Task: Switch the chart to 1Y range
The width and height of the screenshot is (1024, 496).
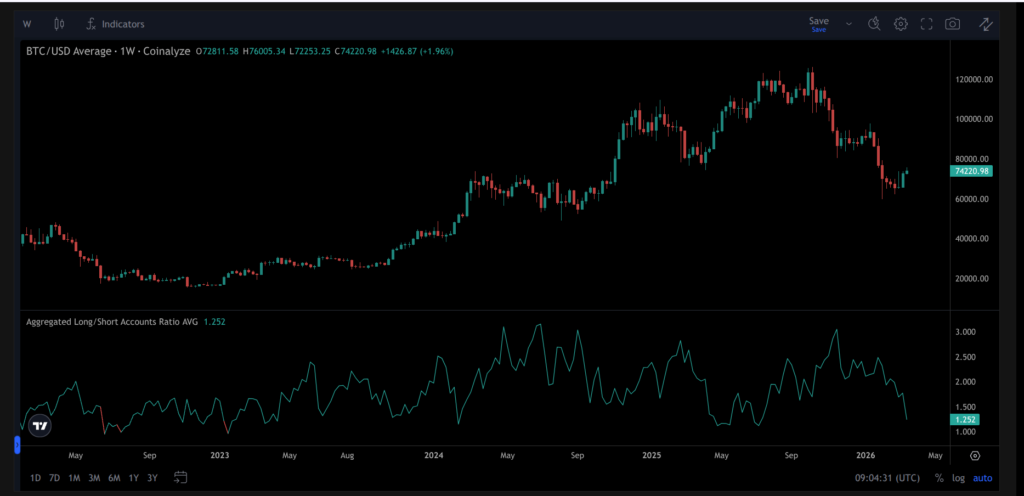Action: 133,477
